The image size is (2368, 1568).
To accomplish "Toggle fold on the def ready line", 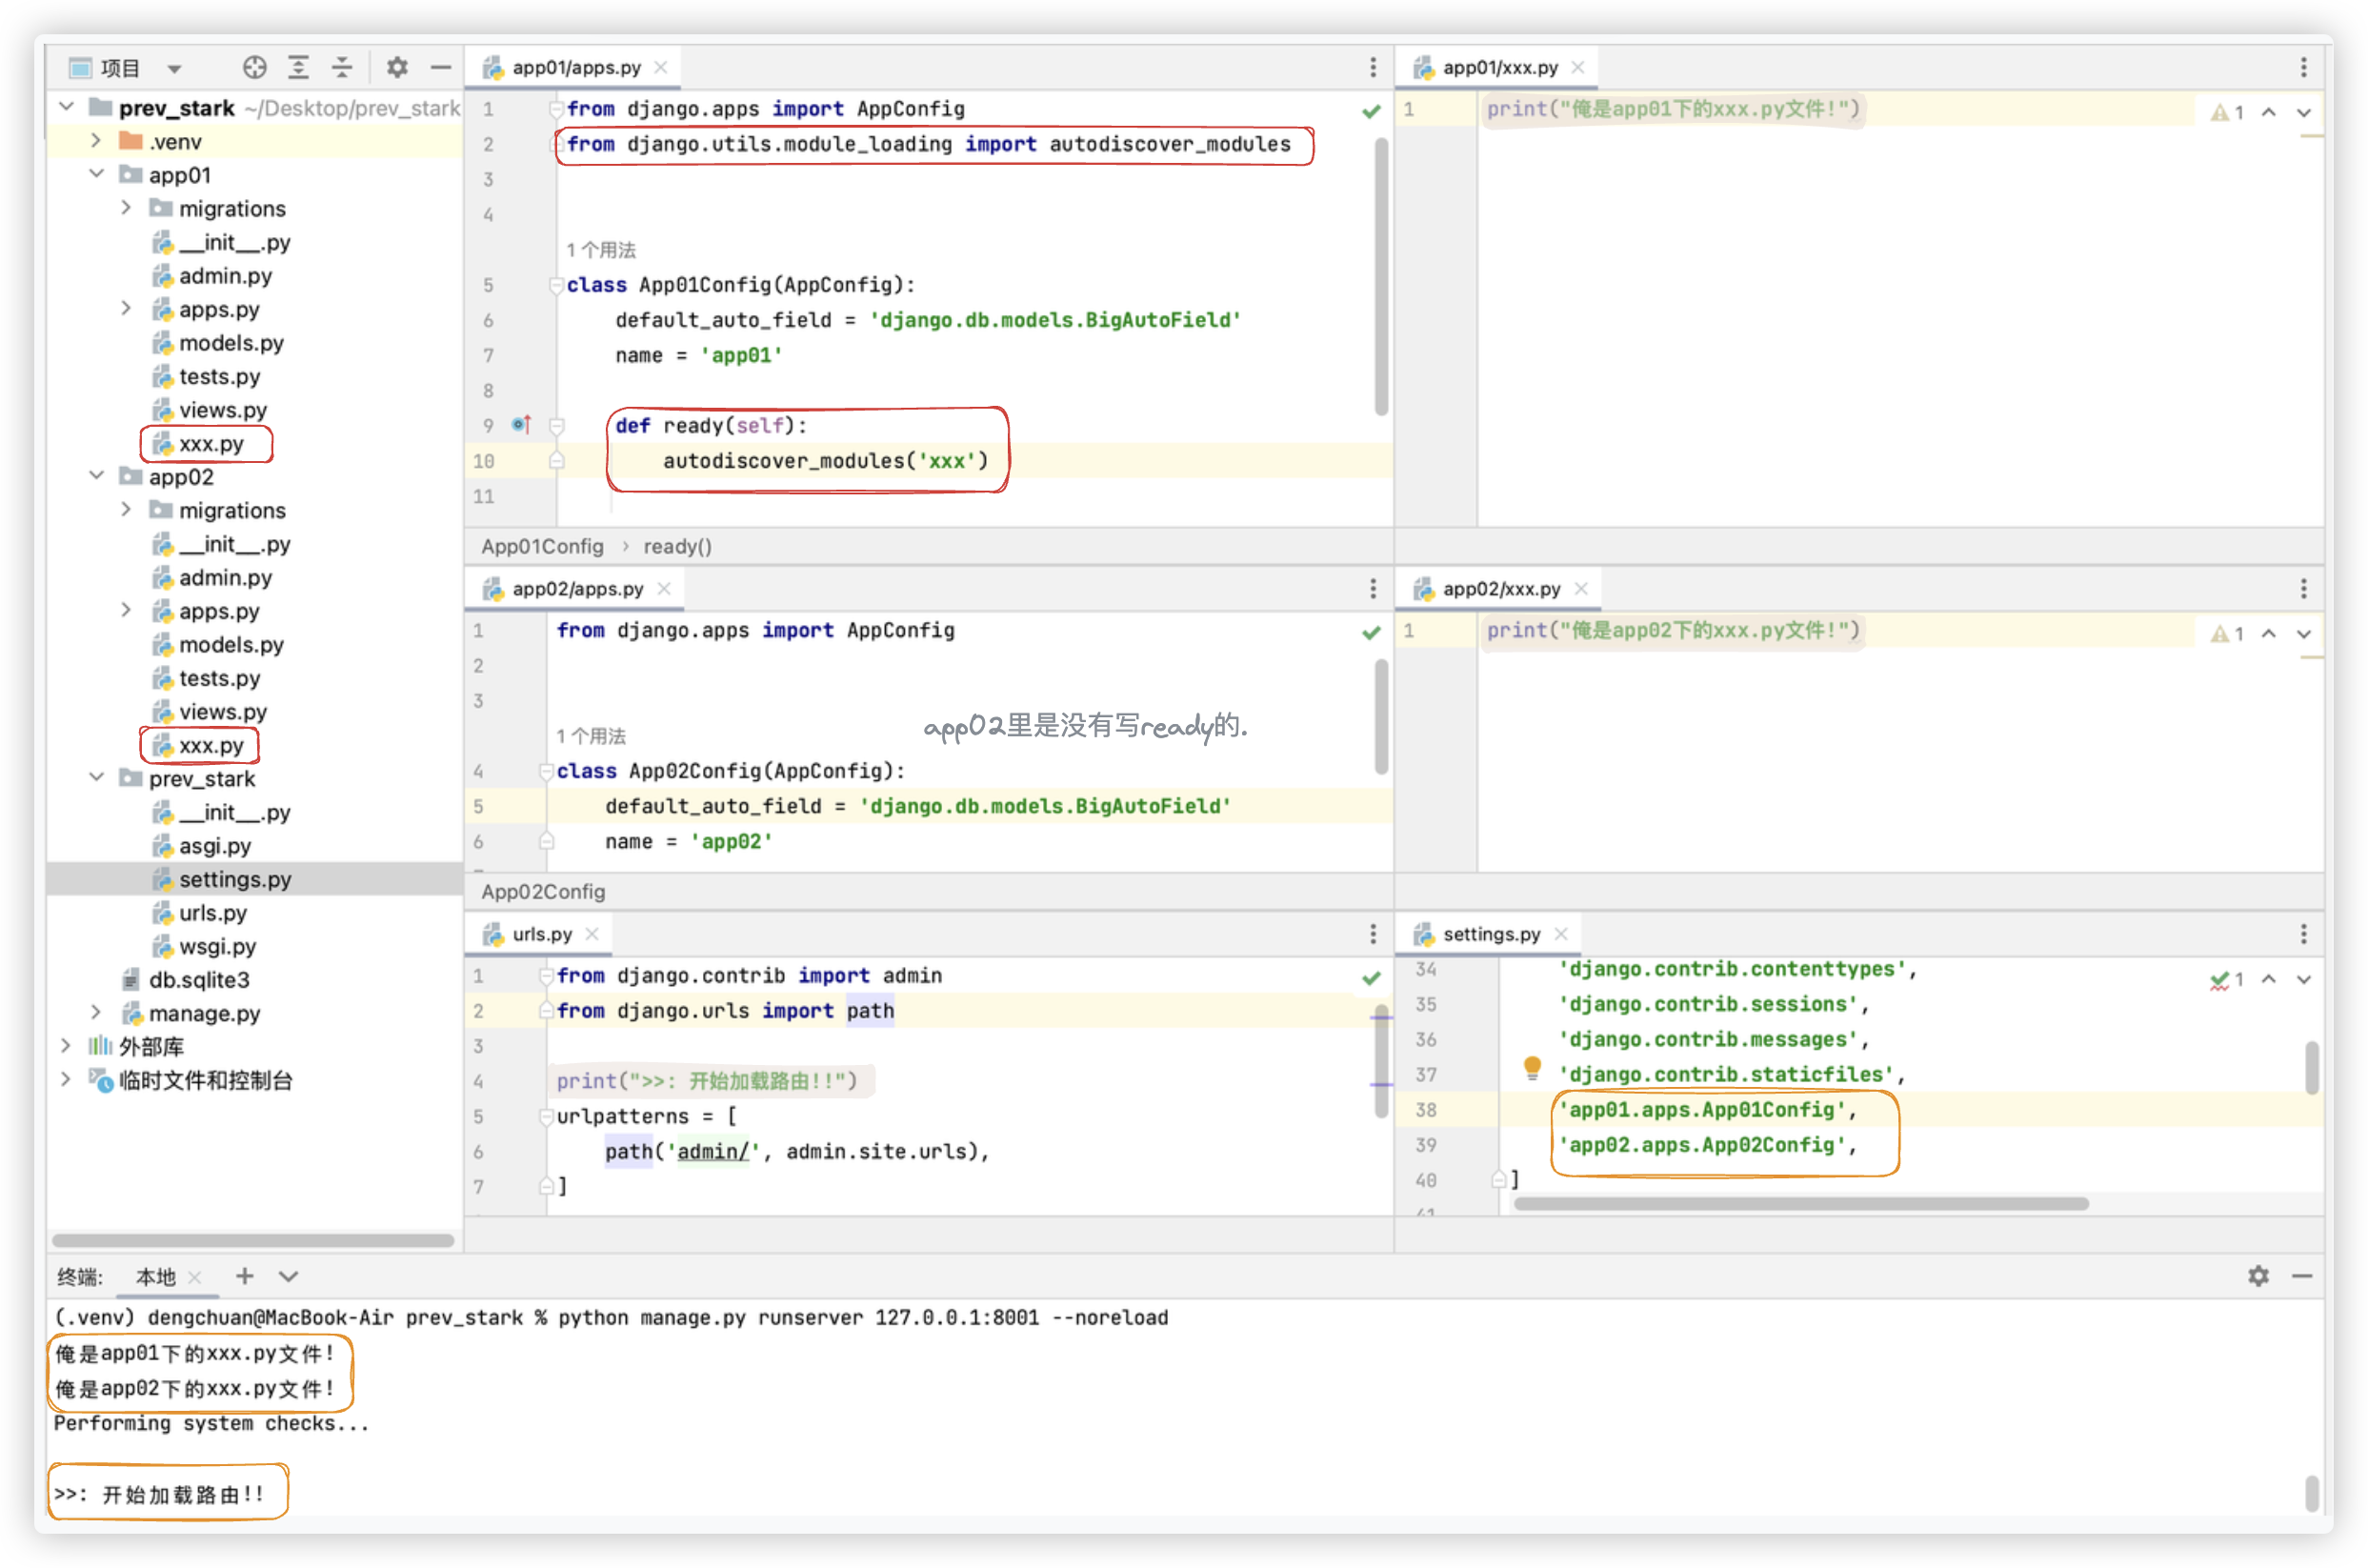I will coord(557,426).
